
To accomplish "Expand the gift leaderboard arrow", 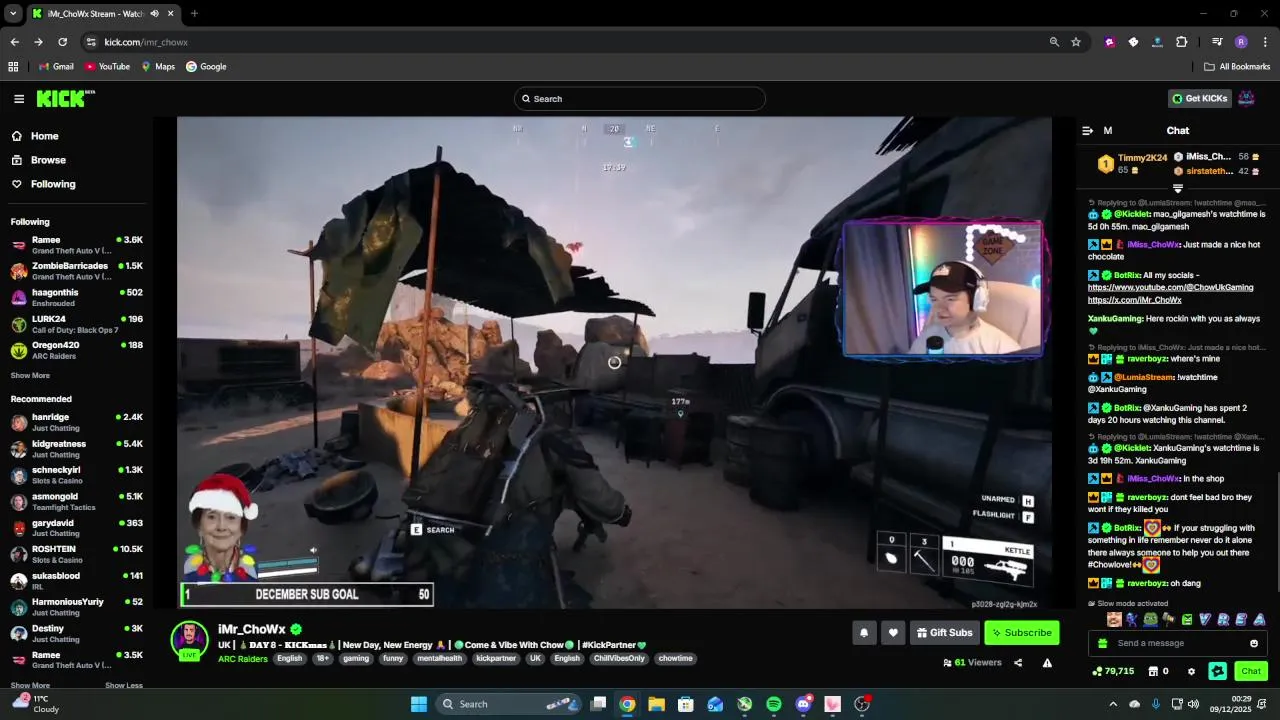I will click(x=1177, y=188).
